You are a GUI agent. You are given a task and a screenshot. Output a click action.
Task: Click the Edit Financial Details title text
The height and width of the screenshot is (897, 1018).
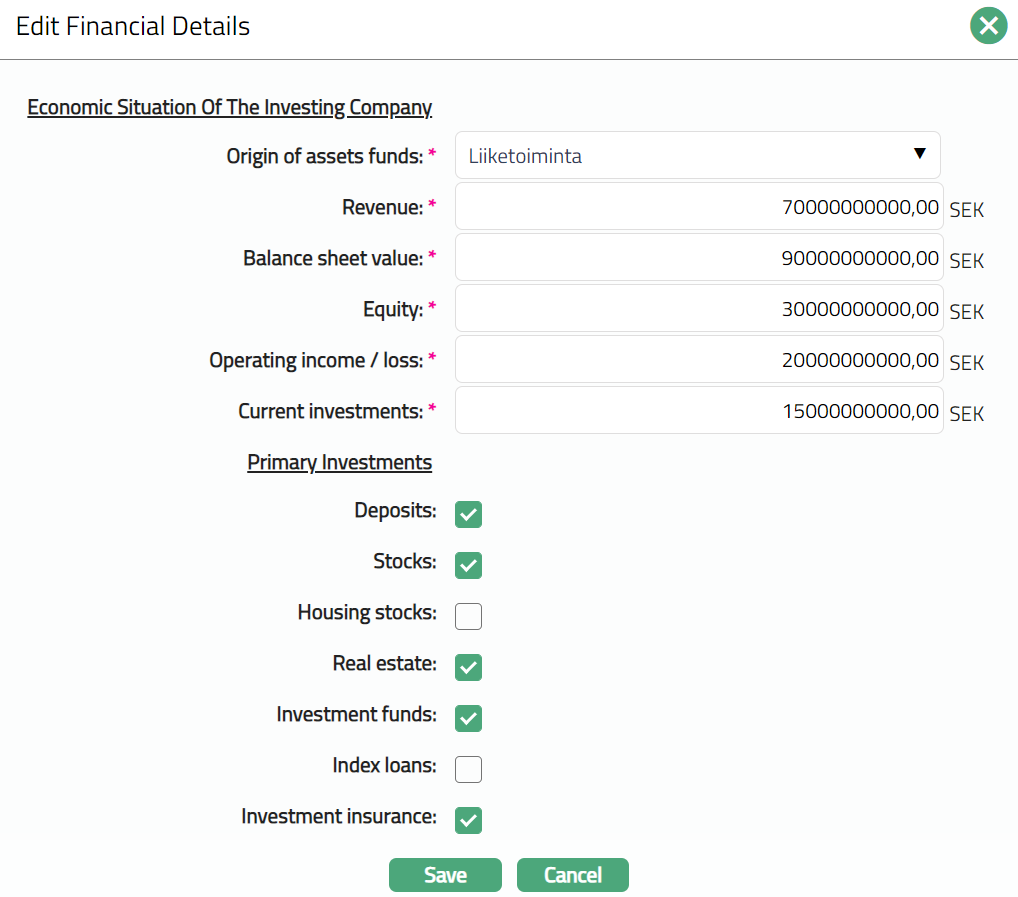coord(133,26)
